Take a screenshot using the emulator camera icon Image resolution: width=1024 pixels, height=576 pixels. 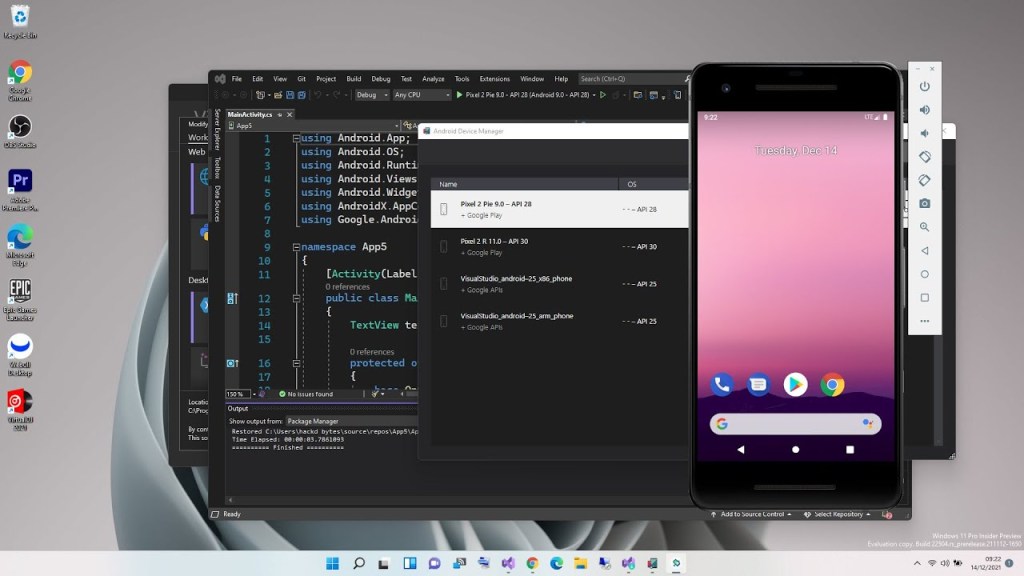[x=924, y=203]
